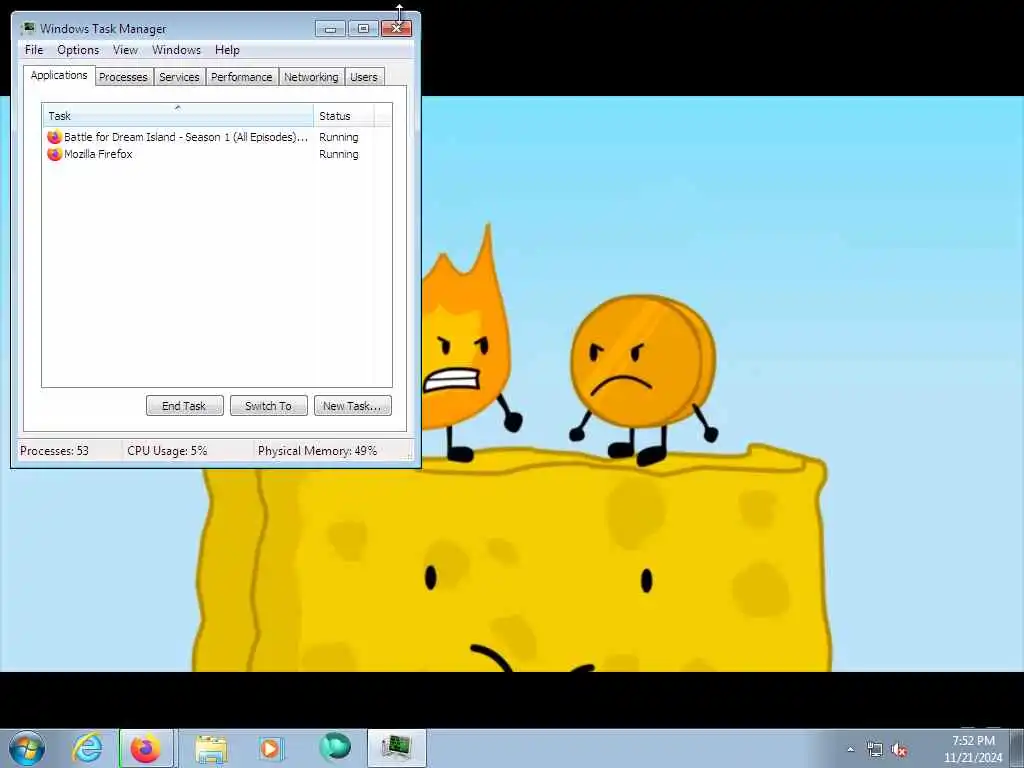The width and height of the screenshot is (1024, 768).
Task: Click Task Manager taskbar button
Action: click(x=396, y=748)
